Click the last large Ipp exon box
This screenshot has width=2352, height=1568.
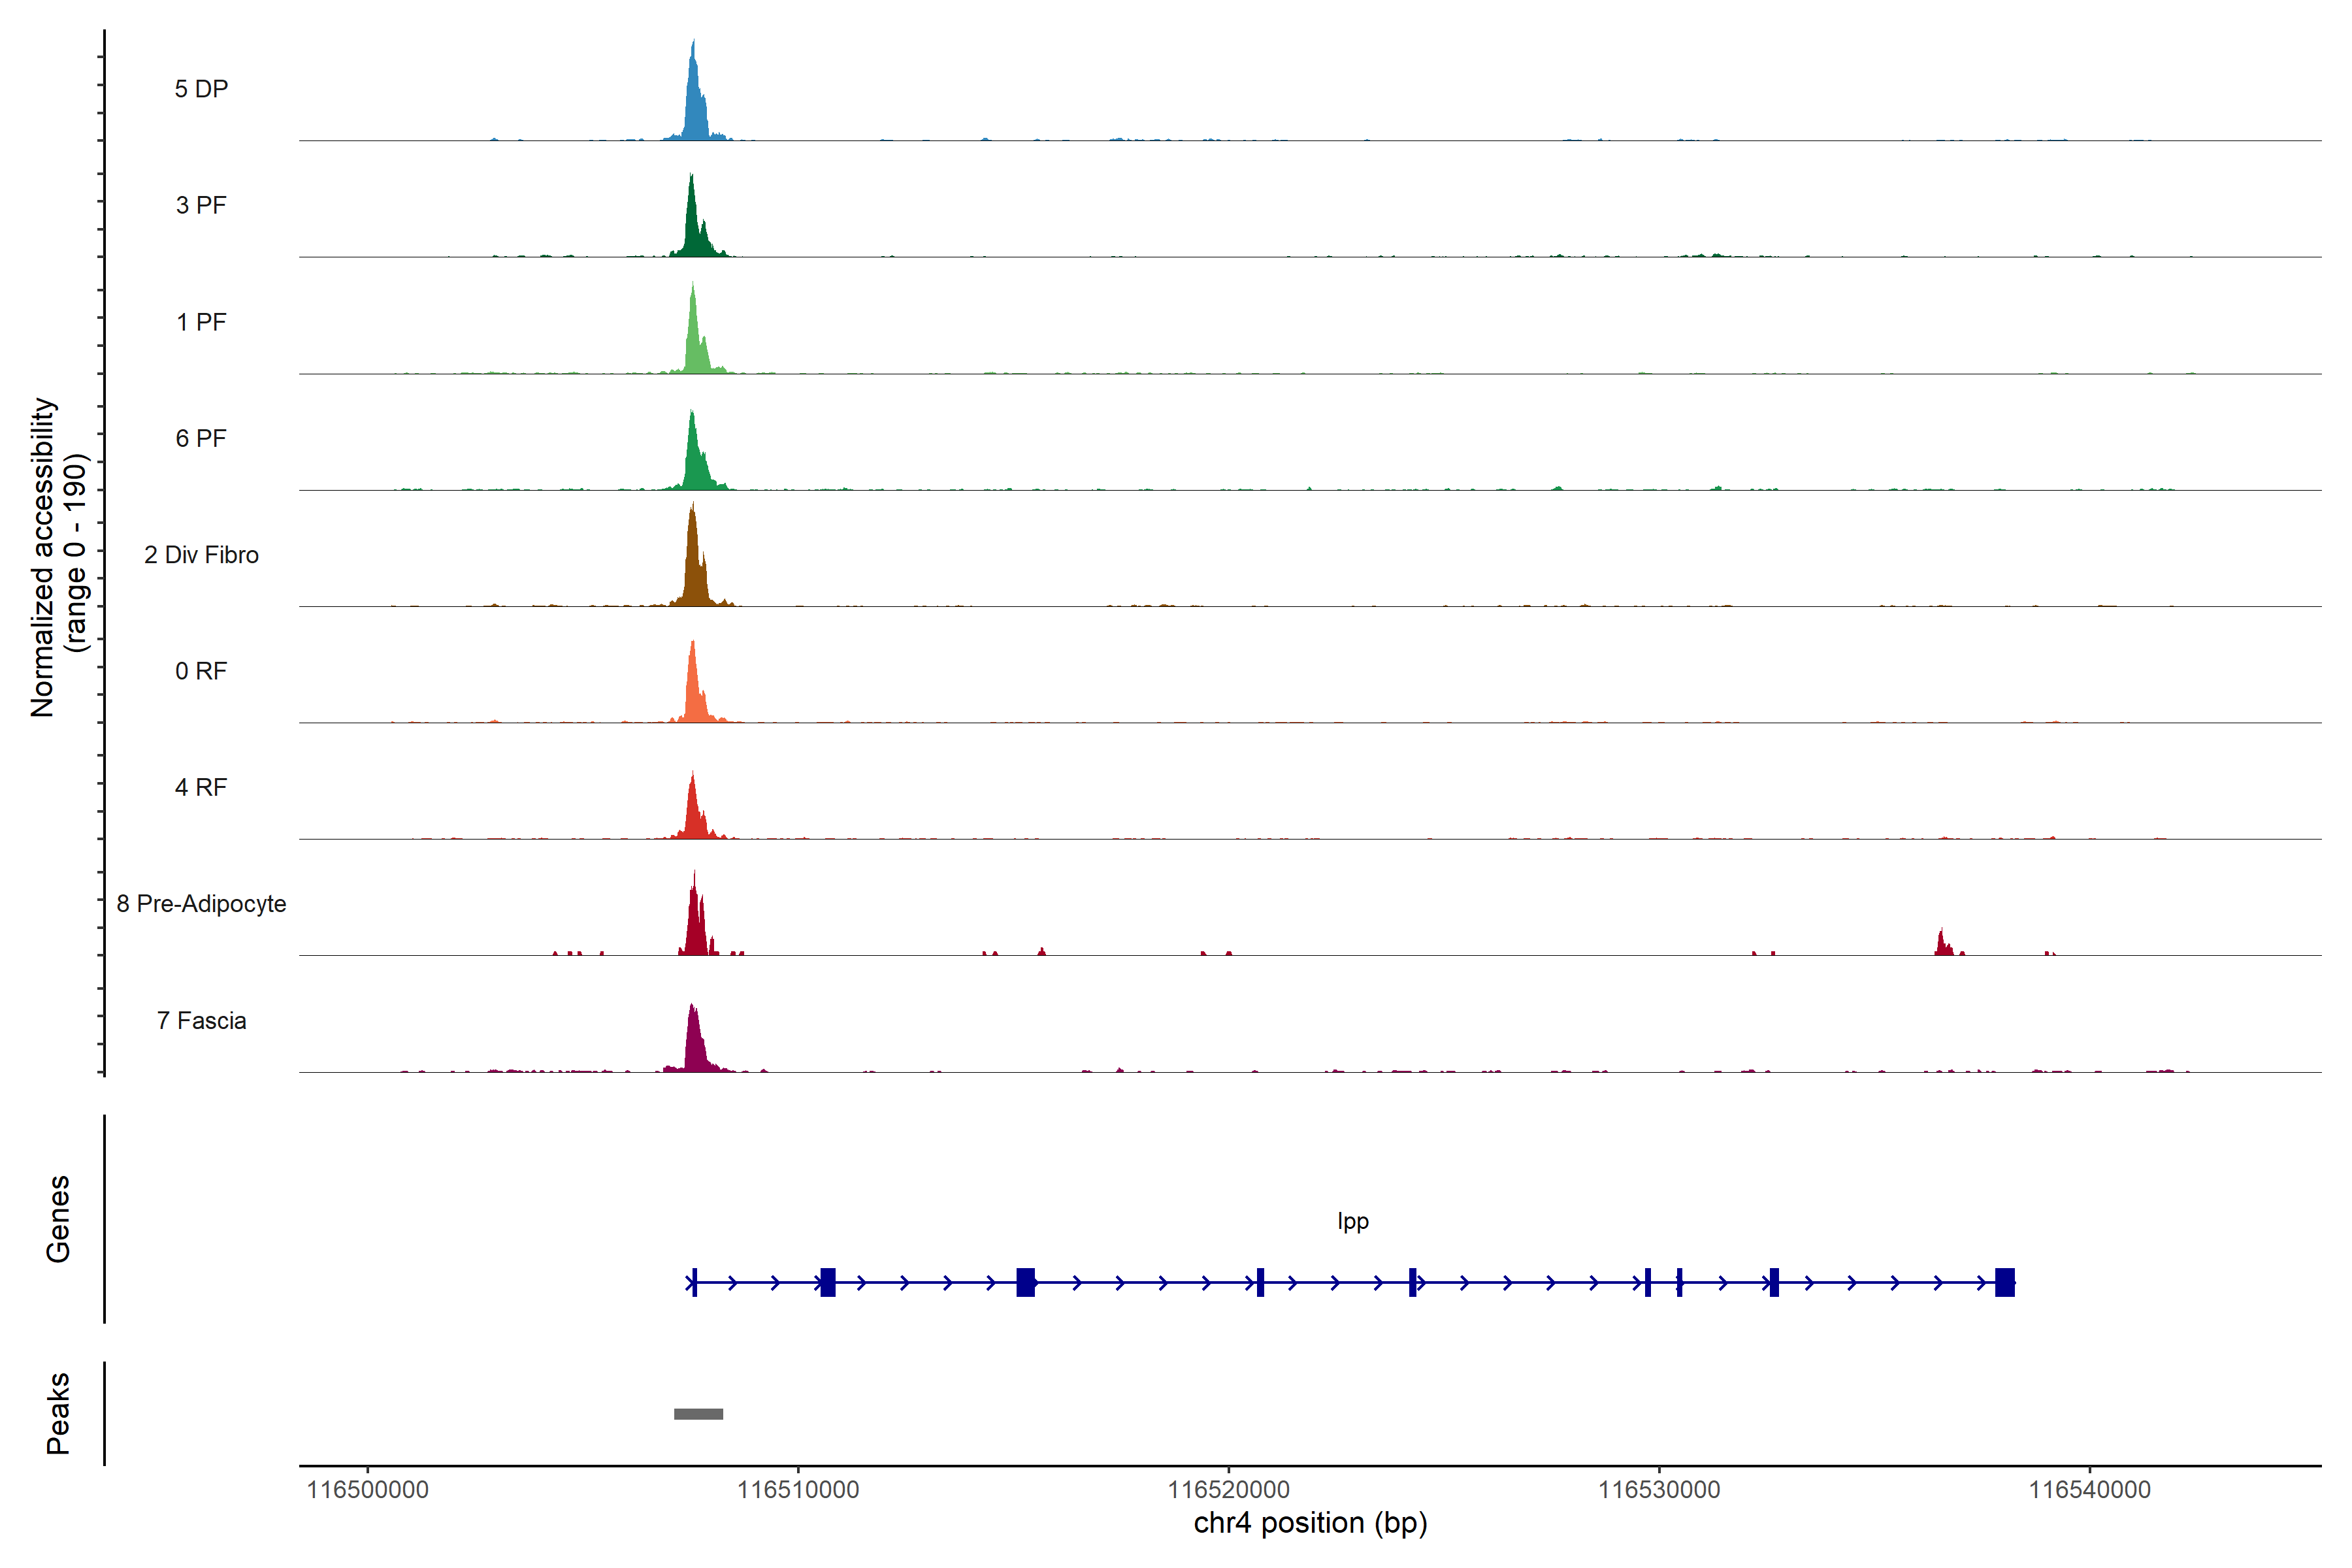click(2004, 1282)
